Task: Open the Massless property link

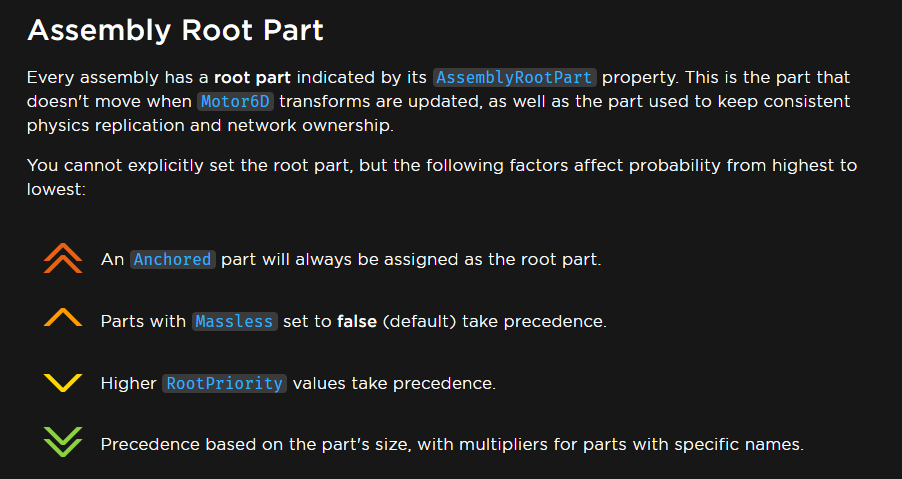Action: [234, 321]
